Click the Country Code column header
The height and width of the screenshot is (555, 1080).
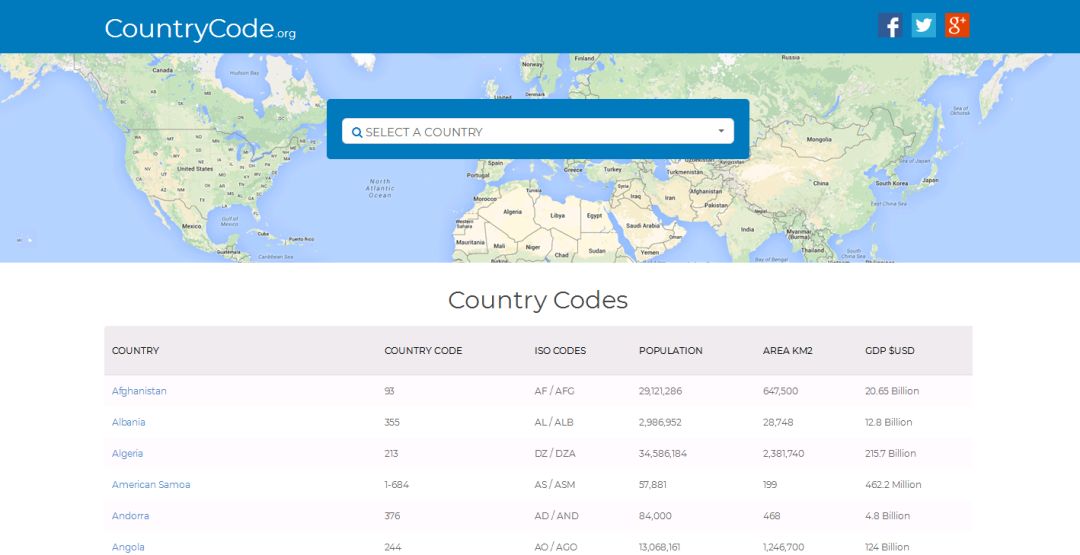423,351
